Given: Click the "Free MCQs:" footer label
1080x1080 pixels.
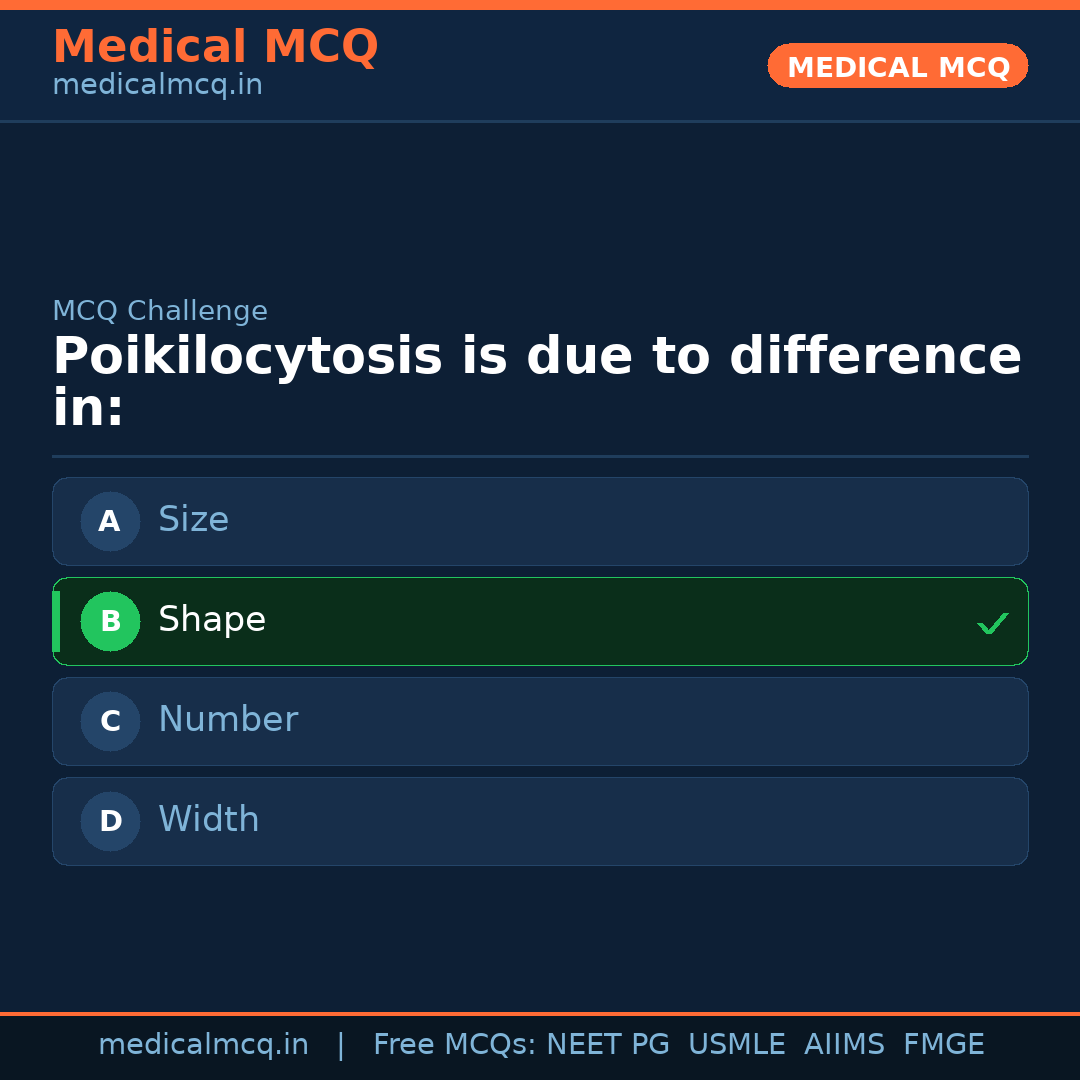Looking at the screenshot, I should pos(455,1045).
